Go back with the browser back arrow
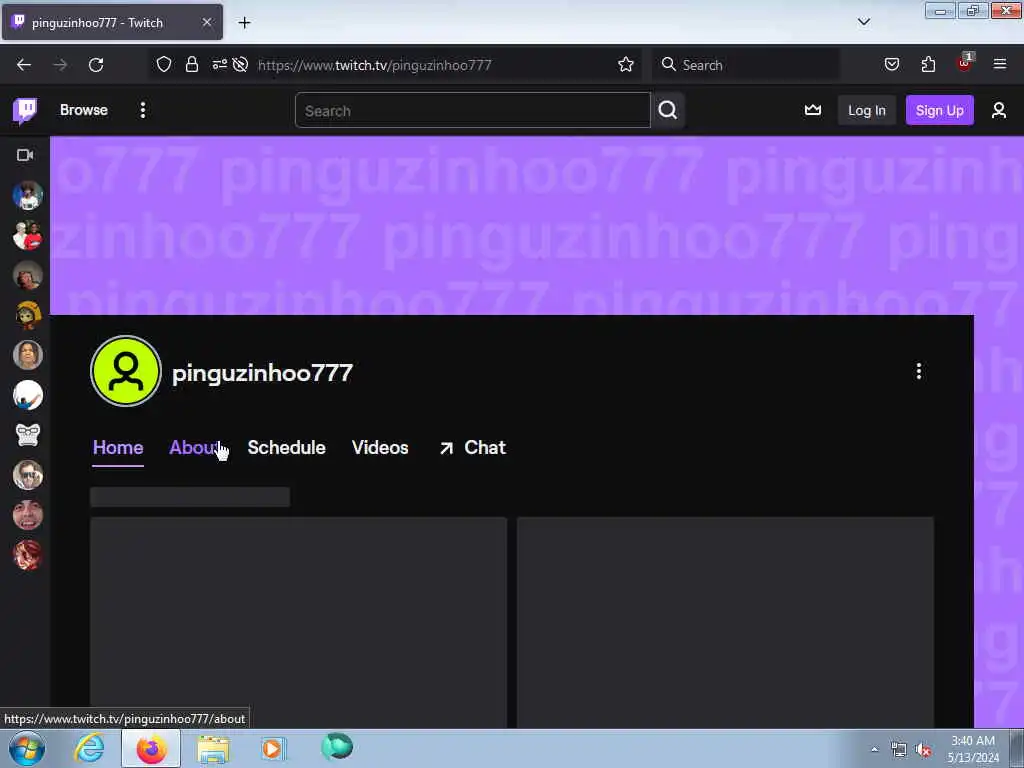Viewport: 1024px width, 768px height. coord(24,65)
